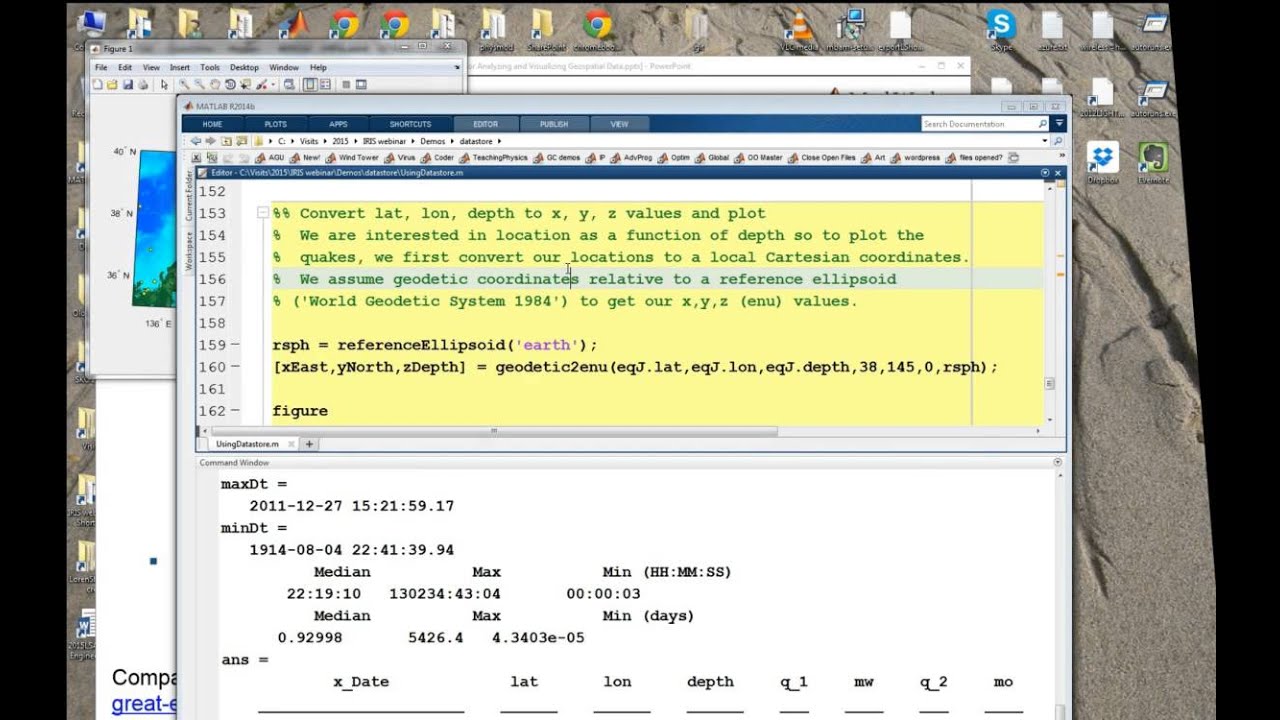Image resolution: width=1280 pixels, height=720 pixels.
Task: Click the Link Plot icon
Action: point(289,85)
